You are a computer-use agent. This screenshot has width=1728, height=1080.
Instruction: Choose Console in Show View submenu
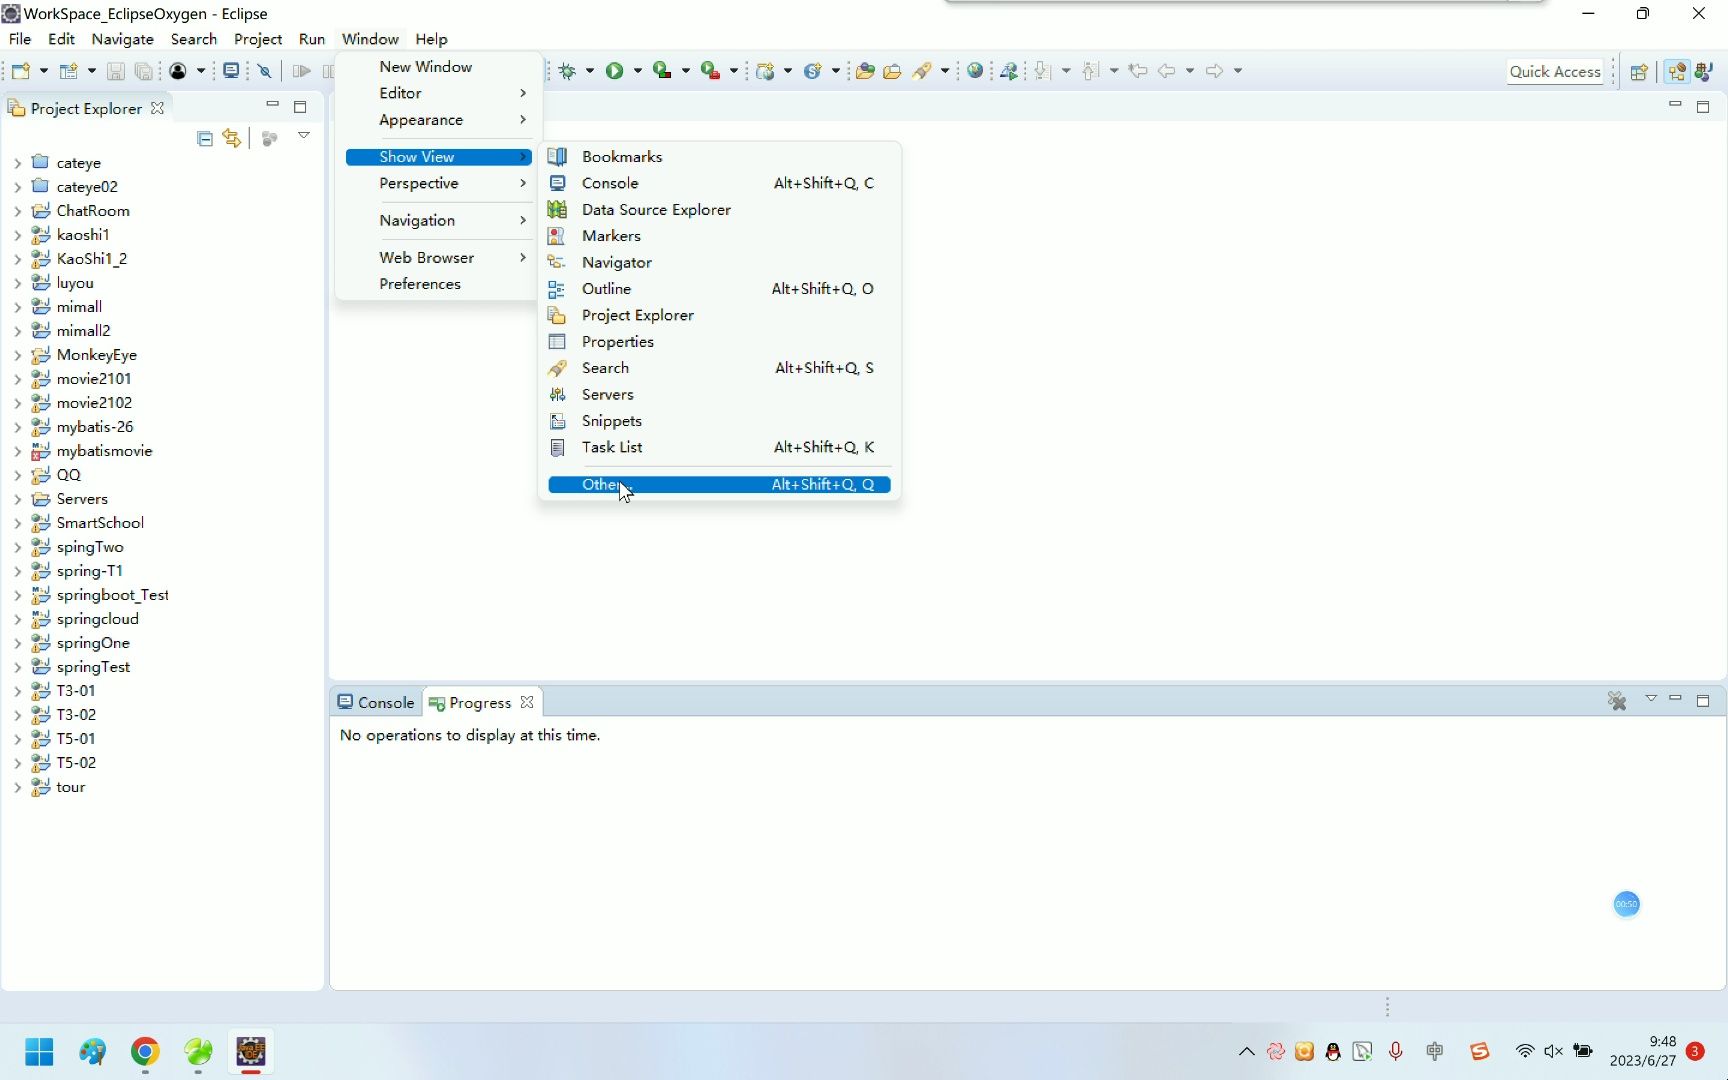point(719,183)
